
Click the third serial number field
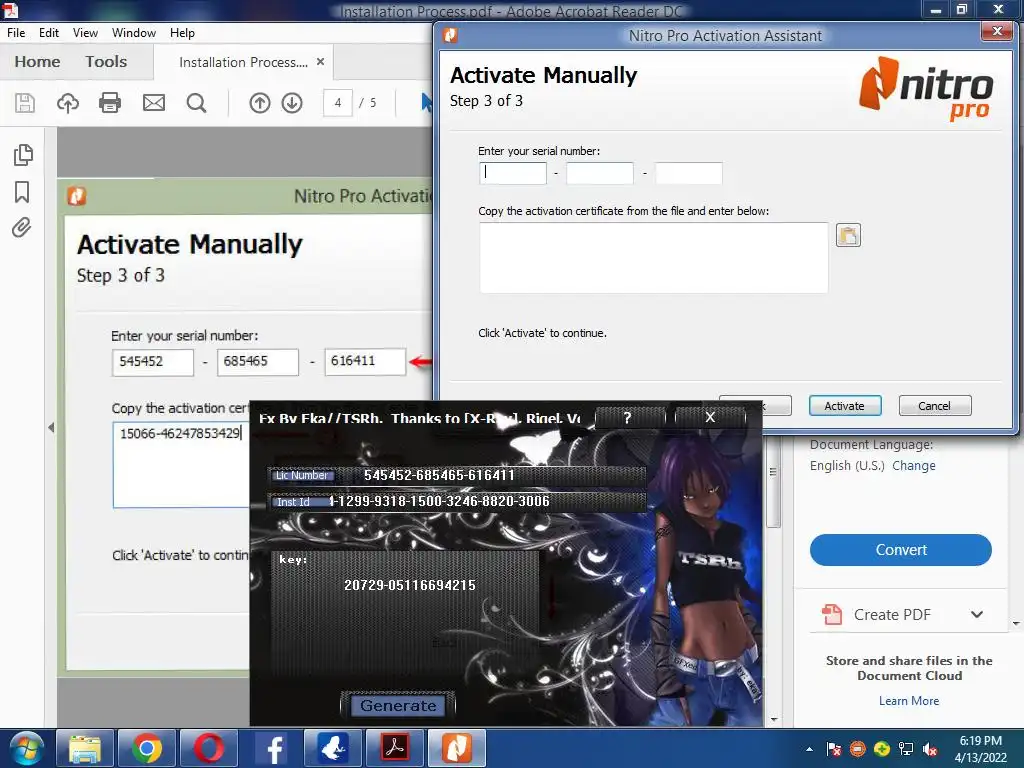[x=688, y=173]
